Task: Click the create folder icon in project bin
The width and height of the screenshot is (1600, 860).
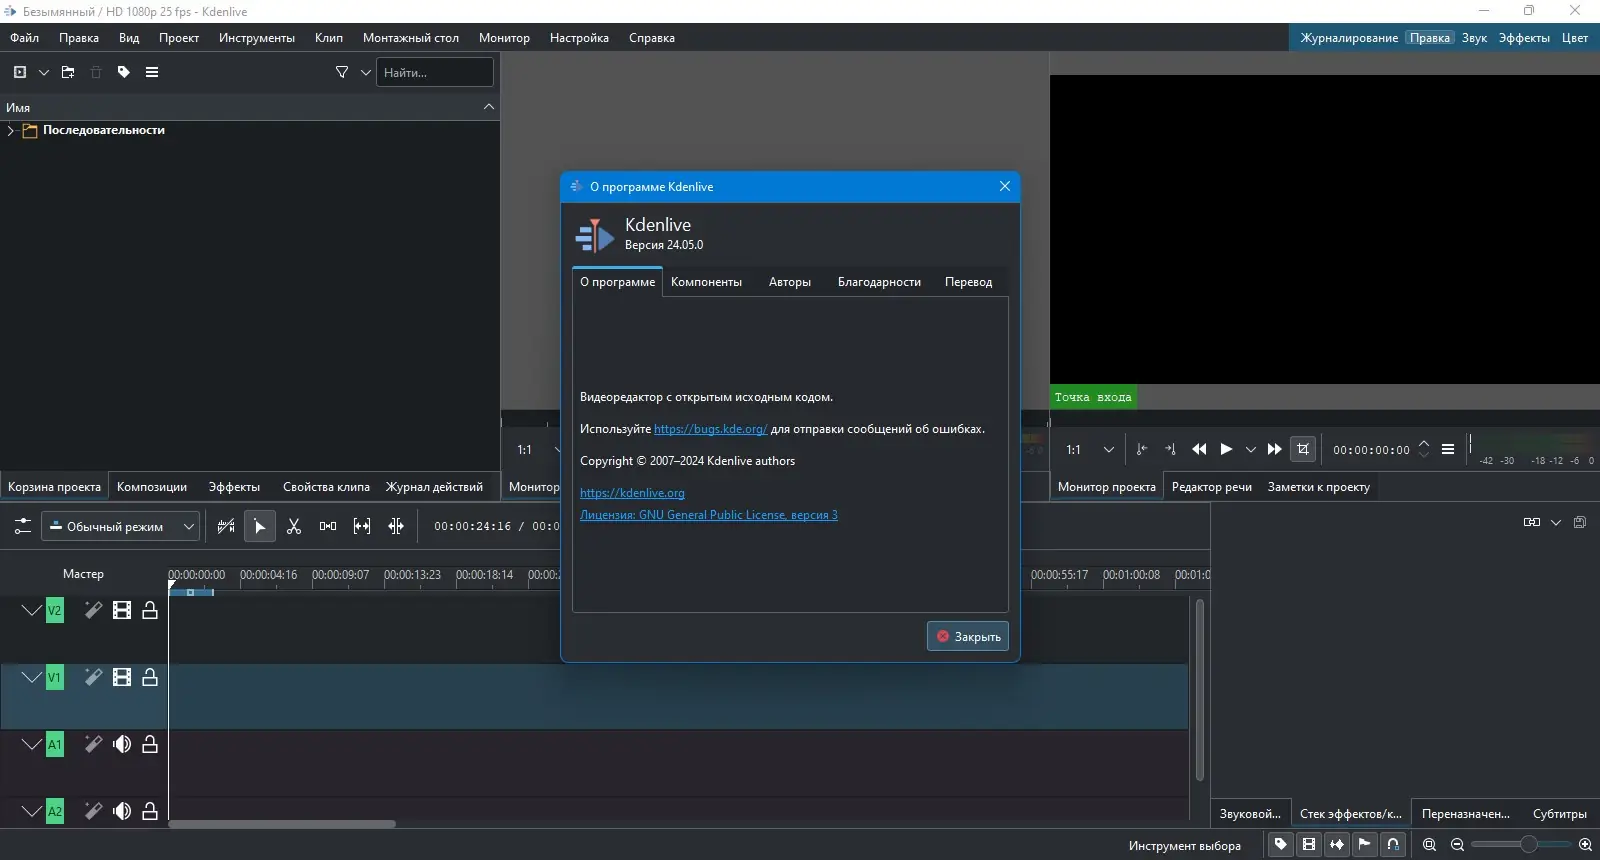Action: point(68,72)
